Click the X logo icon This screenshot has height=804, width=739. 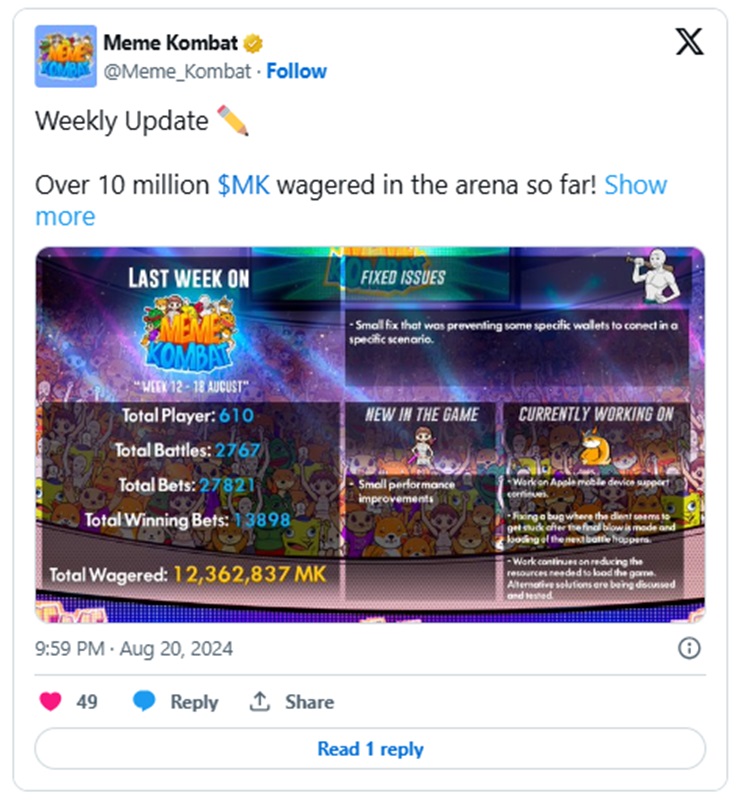(x=689, y=42)
